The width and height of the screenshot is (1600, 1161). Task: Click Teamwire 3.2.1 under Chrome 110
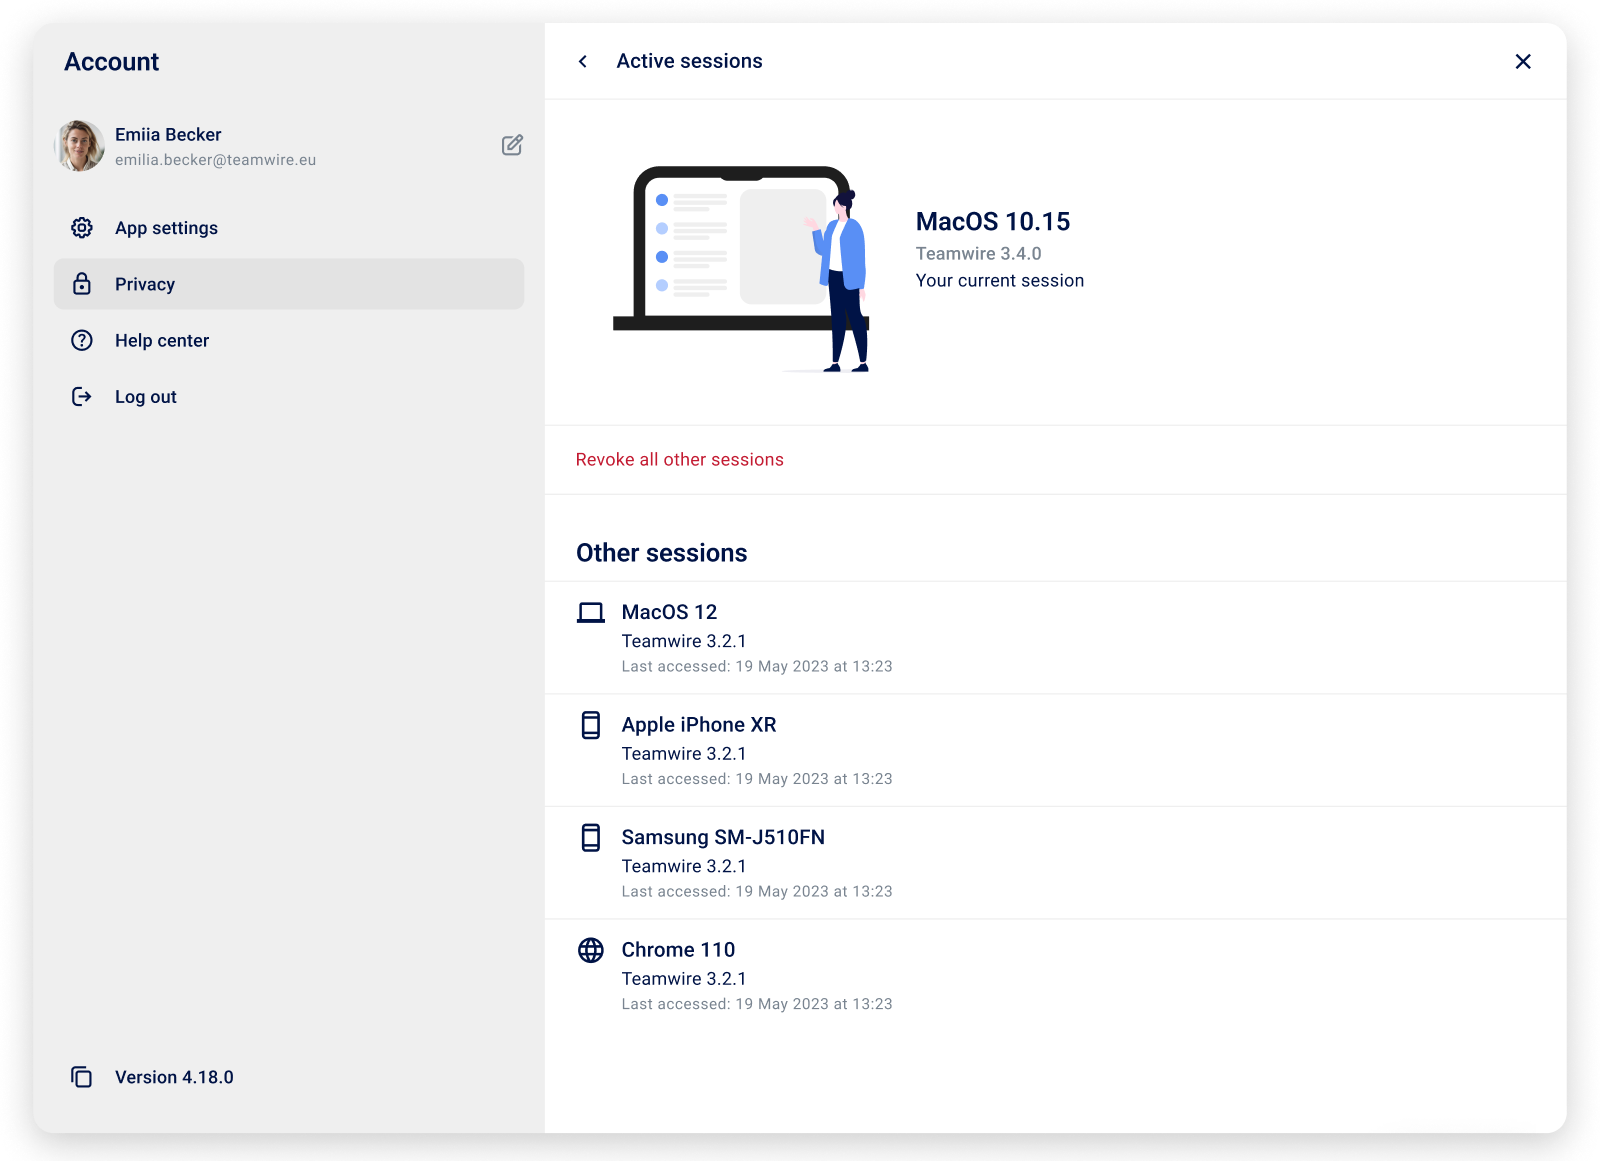point(684,979)
